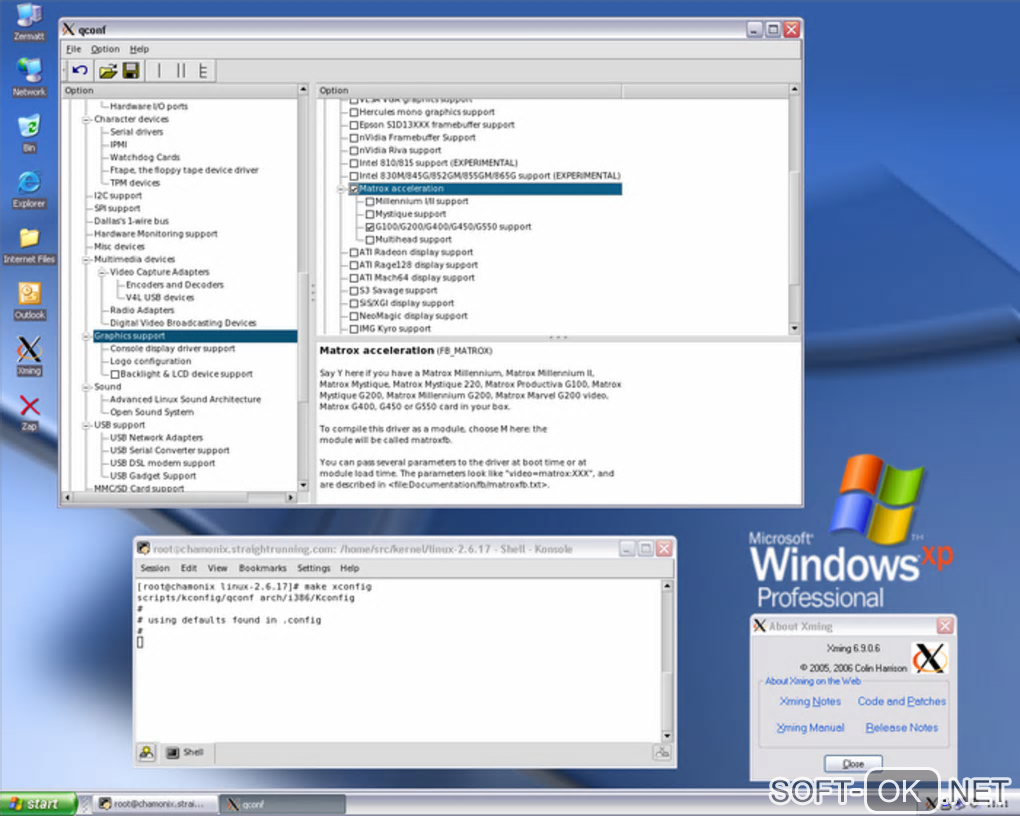This screenshot has width=1020, height=816.
Task: Switch to single view toolbar icon
Action: tap(159, 70)
